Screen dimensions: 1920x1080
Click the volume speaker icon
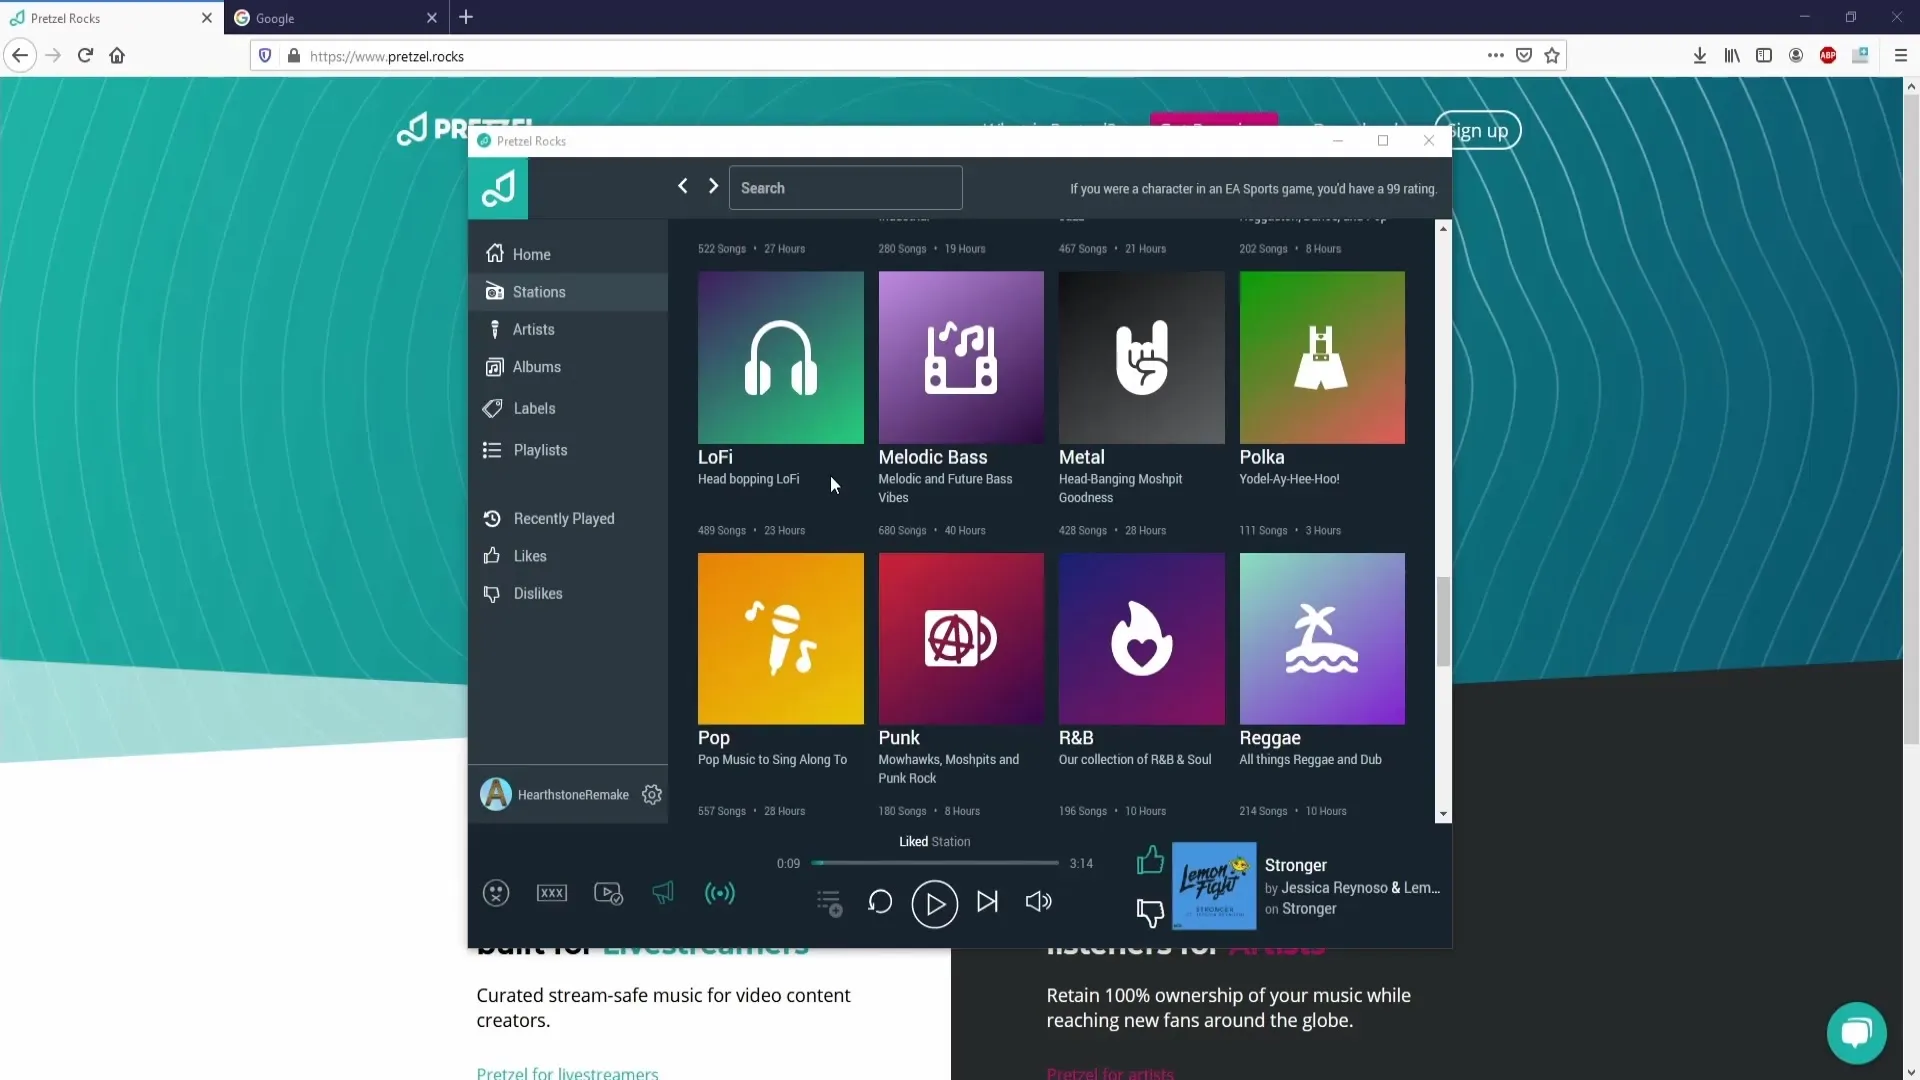pyautogui.click(x=1039, y=902)
